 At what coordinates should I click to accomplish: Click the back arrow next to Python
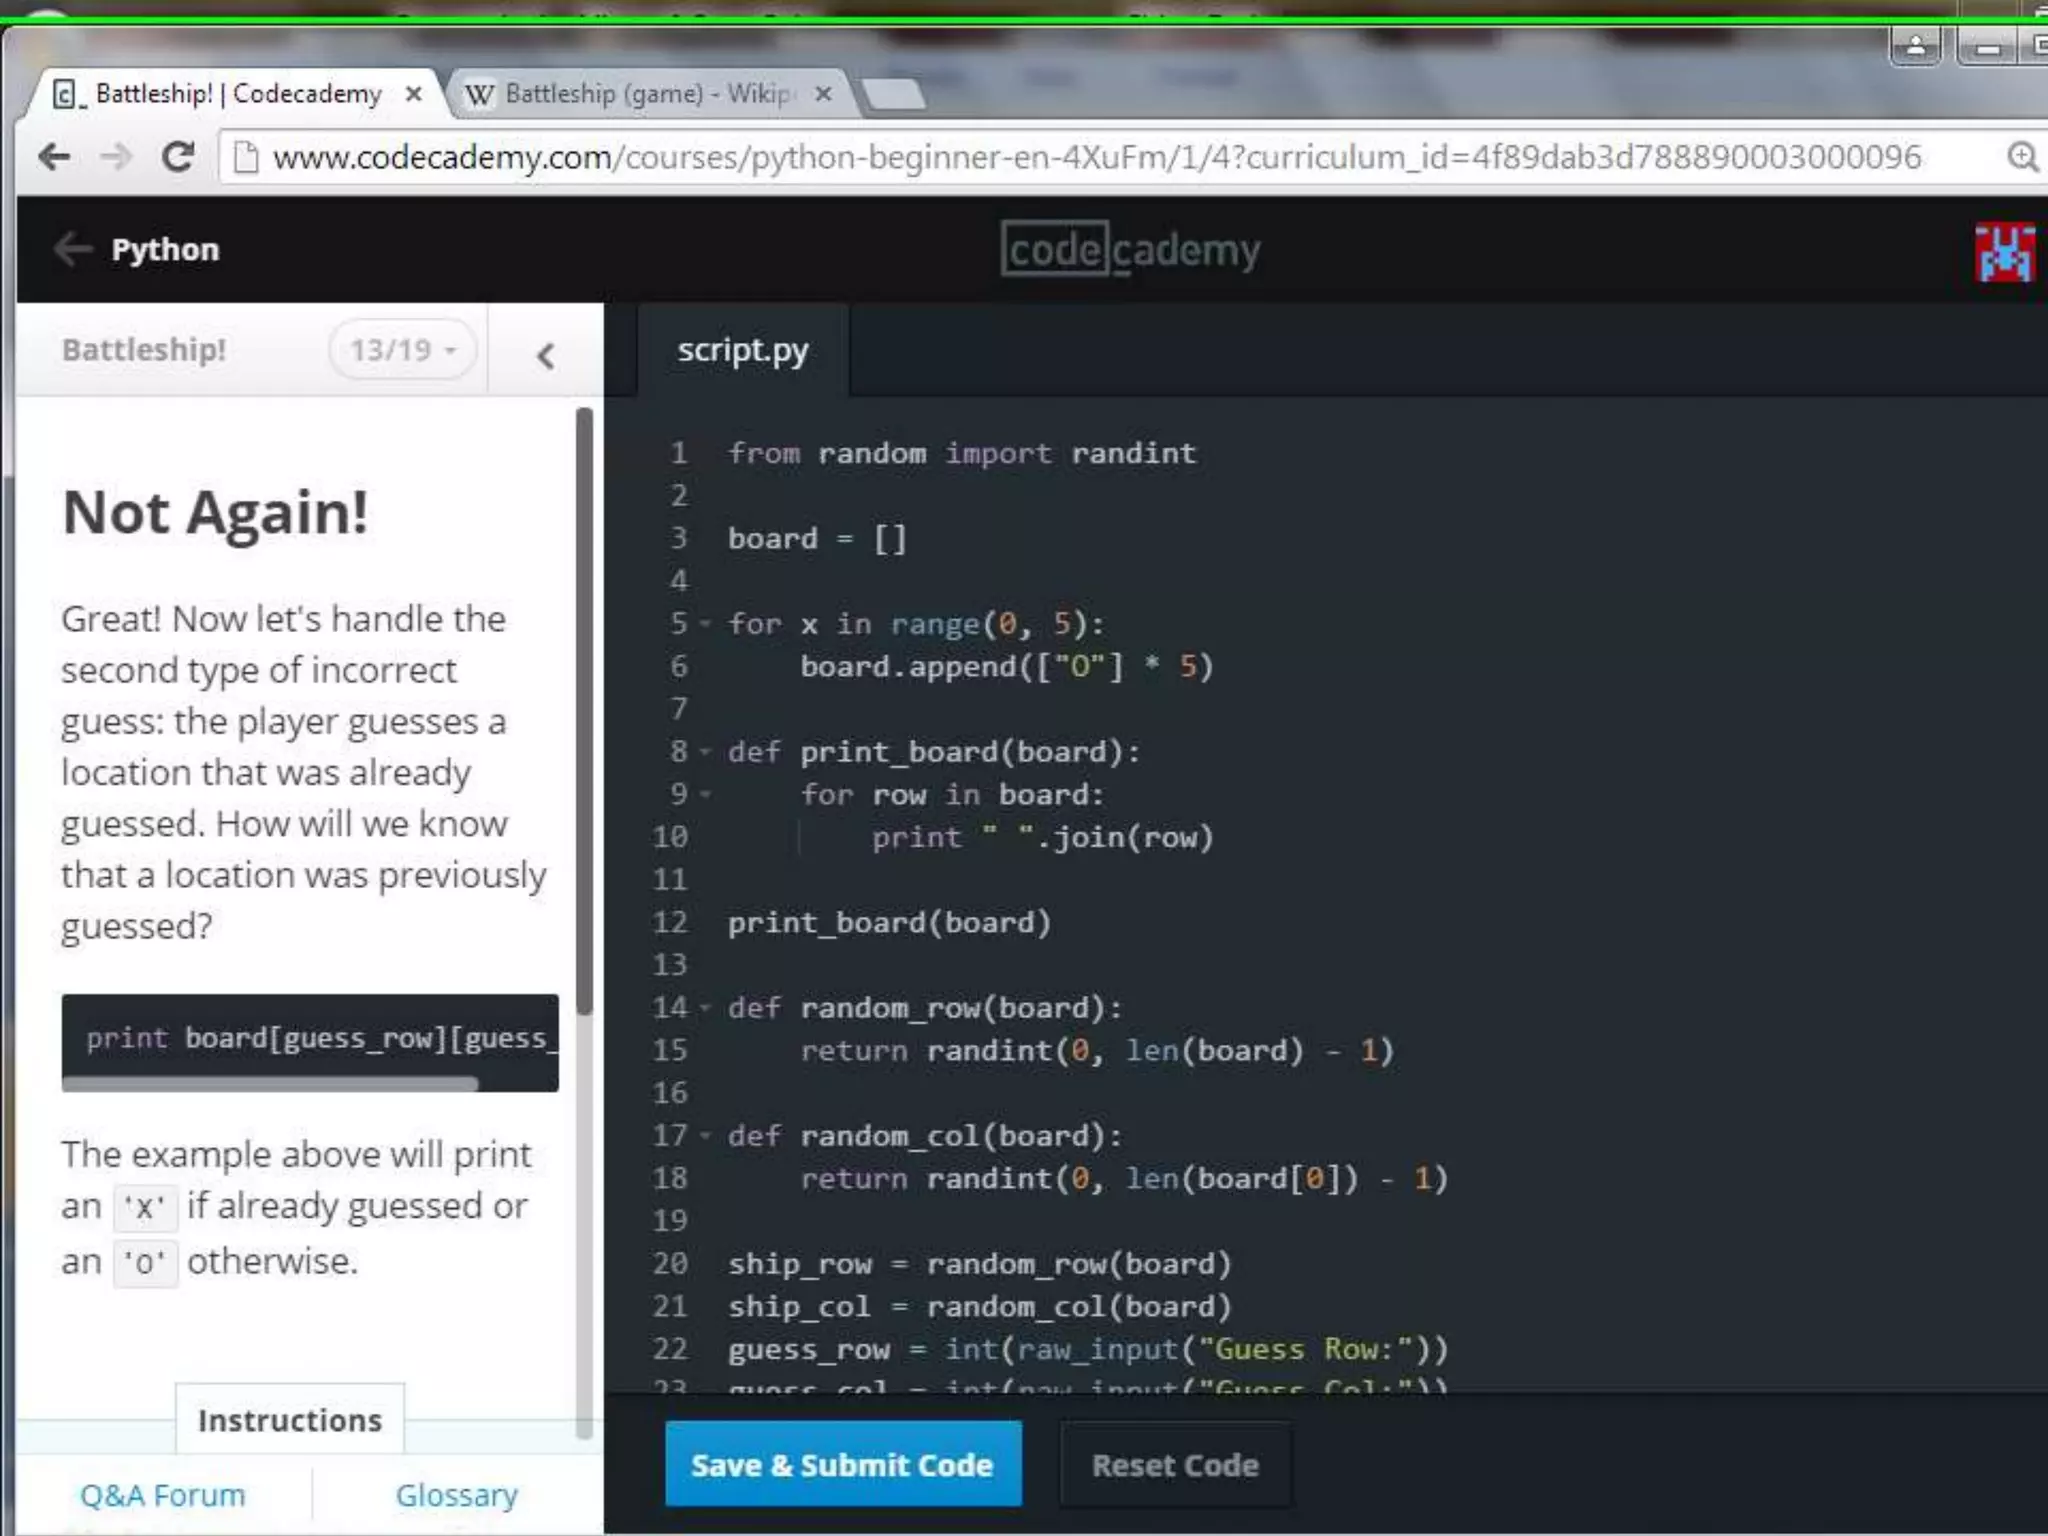tap(74, 249)
